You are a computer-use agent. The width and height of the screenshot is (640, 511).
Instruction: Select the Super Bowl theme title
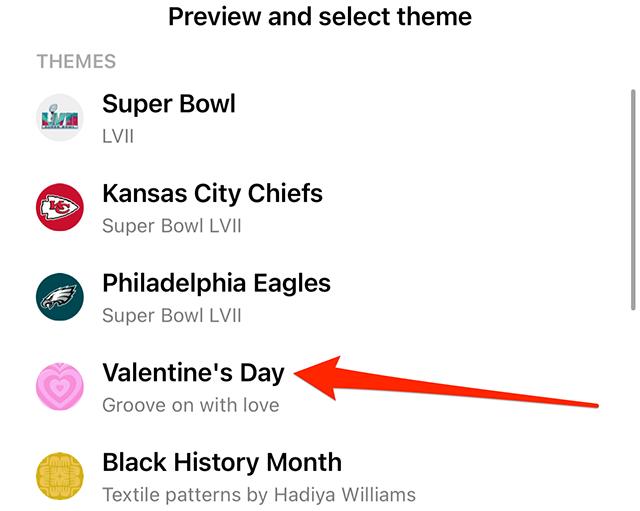pos(169,104)
